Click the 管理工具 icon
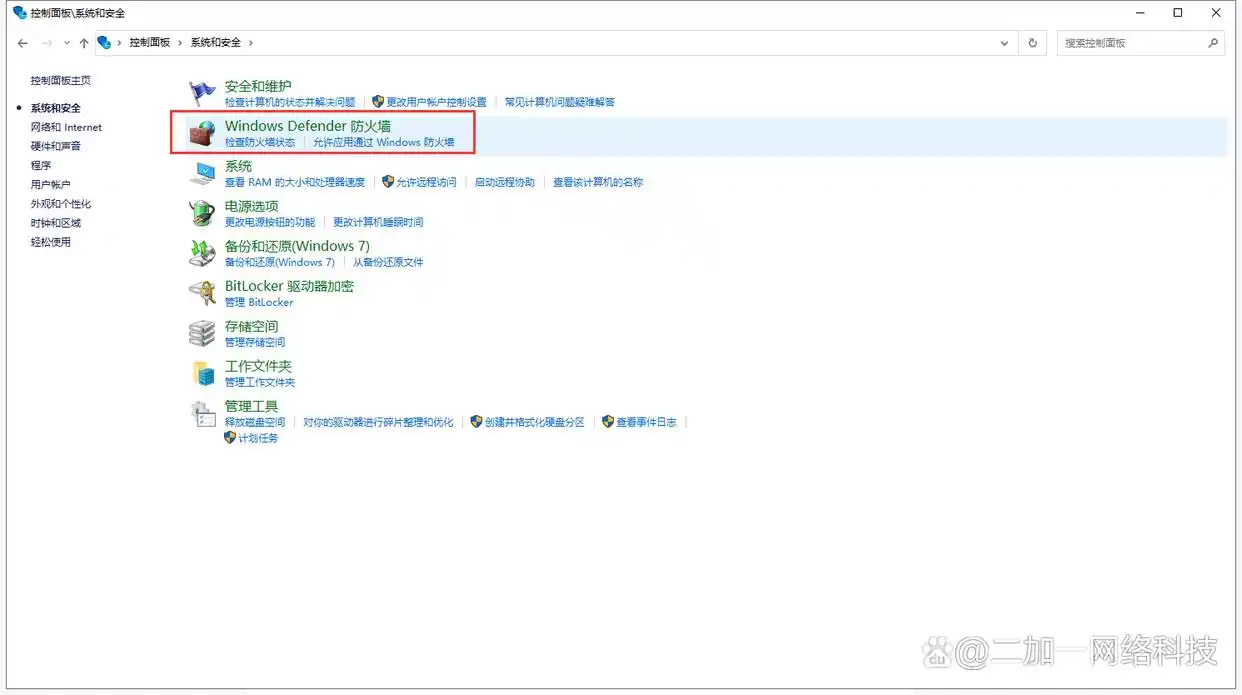This screenshot has width=1242, height=695. [x=202, y=412]
